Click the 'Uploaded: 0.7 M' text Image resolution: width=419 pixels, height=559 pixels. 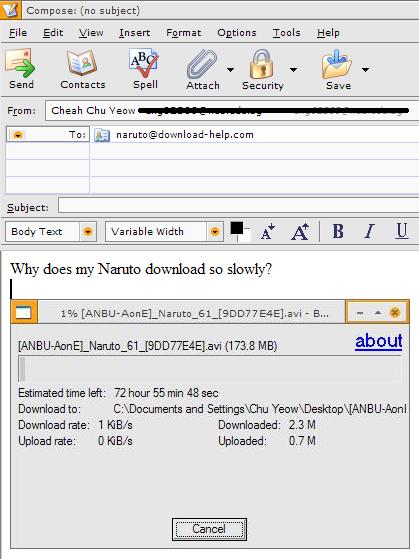267,441
